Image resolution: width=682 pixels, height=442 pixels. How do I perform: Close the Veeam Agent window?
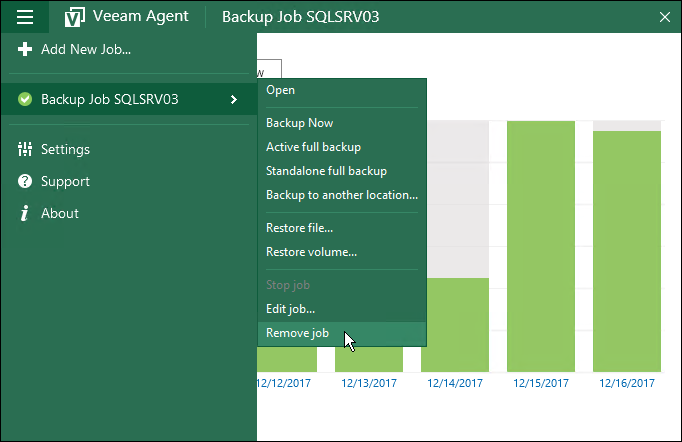[665, 17]
